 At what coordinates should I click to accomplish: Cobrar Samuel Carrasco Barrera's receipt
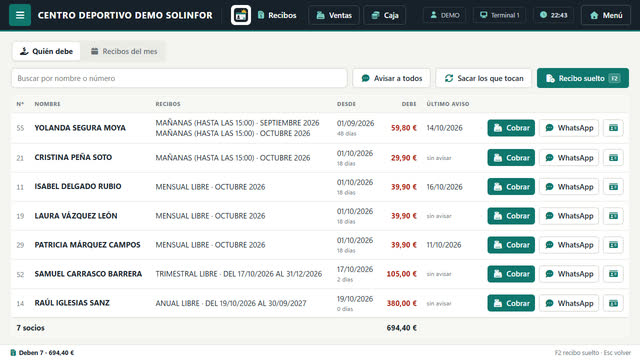pos(511,274)
